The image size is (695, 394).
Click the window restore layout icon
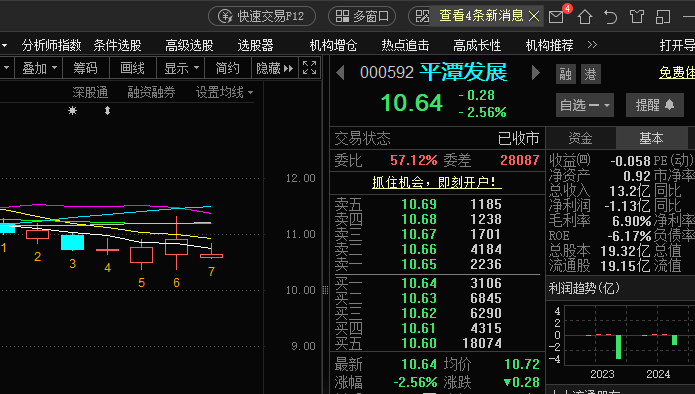click(663, 17)
